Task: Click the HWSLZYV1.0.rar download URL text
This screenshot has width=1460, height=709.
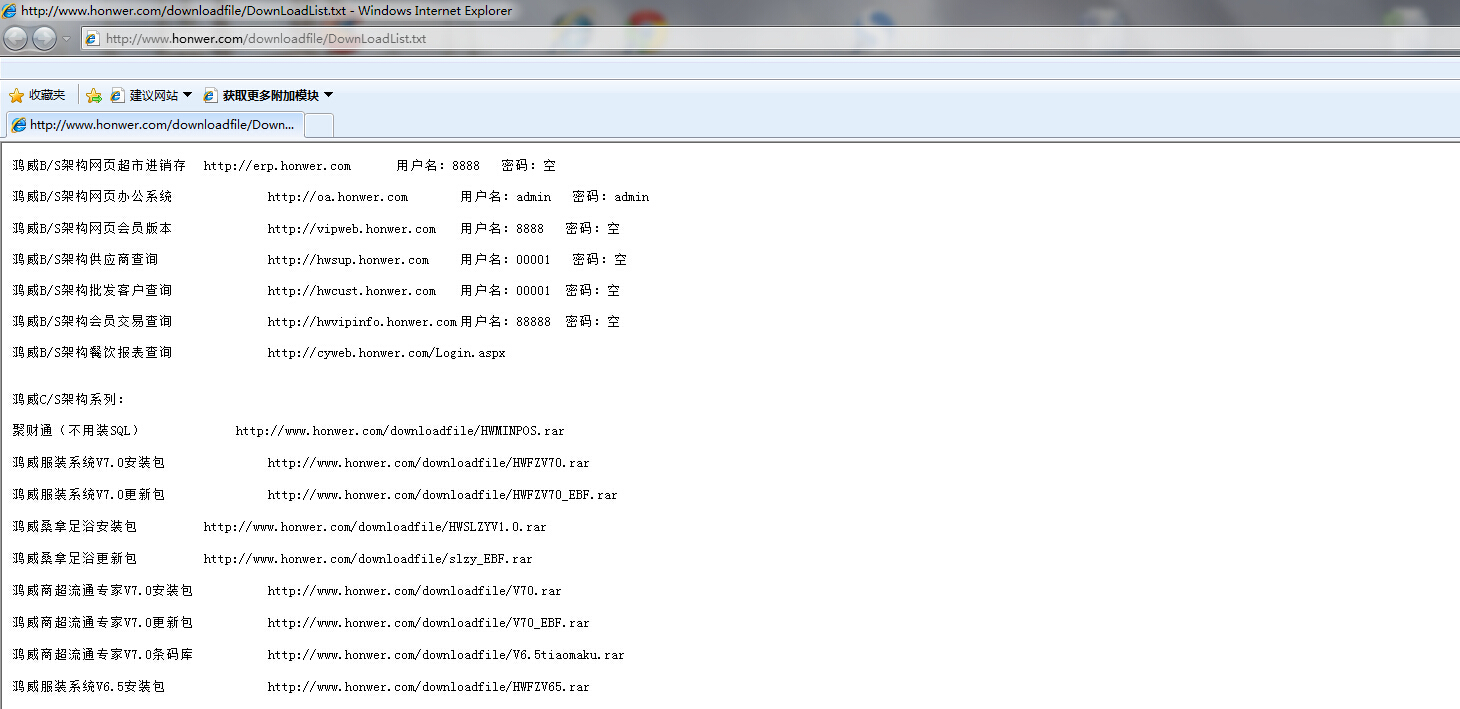Action: coord(375,527)
